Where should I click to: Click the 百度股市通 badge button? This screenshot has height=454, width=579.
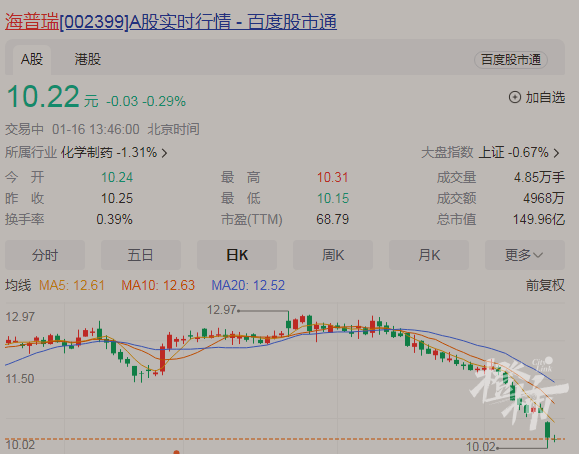[x=511, y=59]
